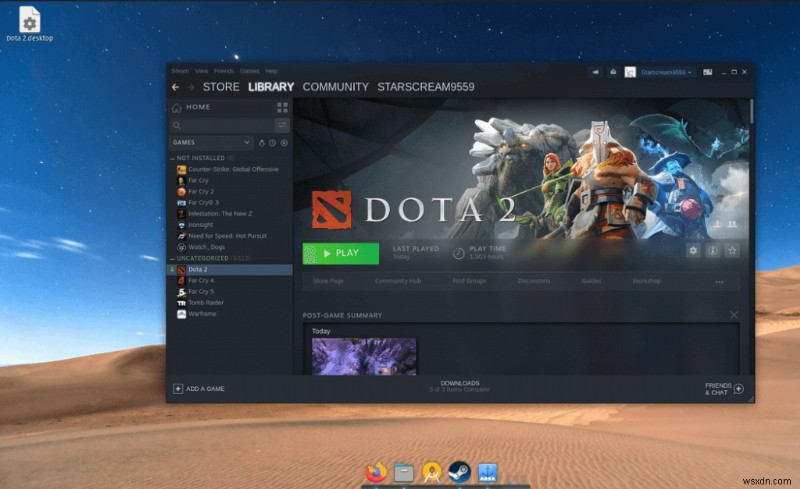Screen dimensions: 800x489
Task: Open the Workshop link
Action: click(x=646, y=281)
